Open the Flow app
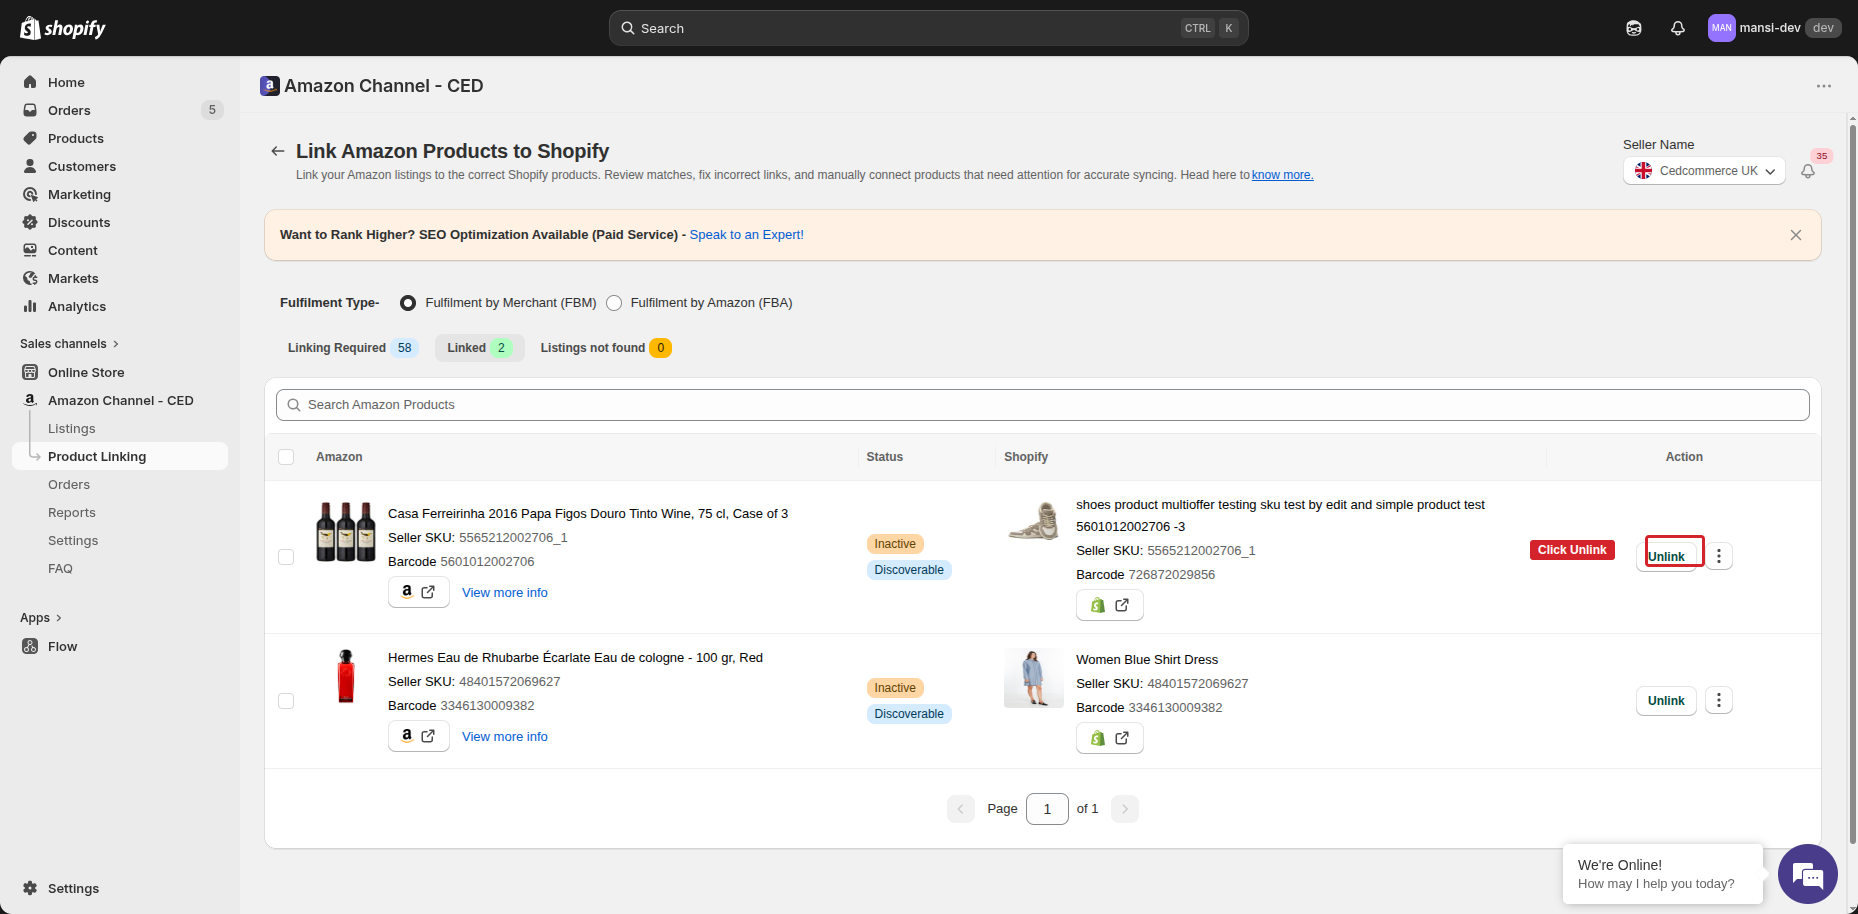This screenshot has width=1858, height=914. pos(62,646)
